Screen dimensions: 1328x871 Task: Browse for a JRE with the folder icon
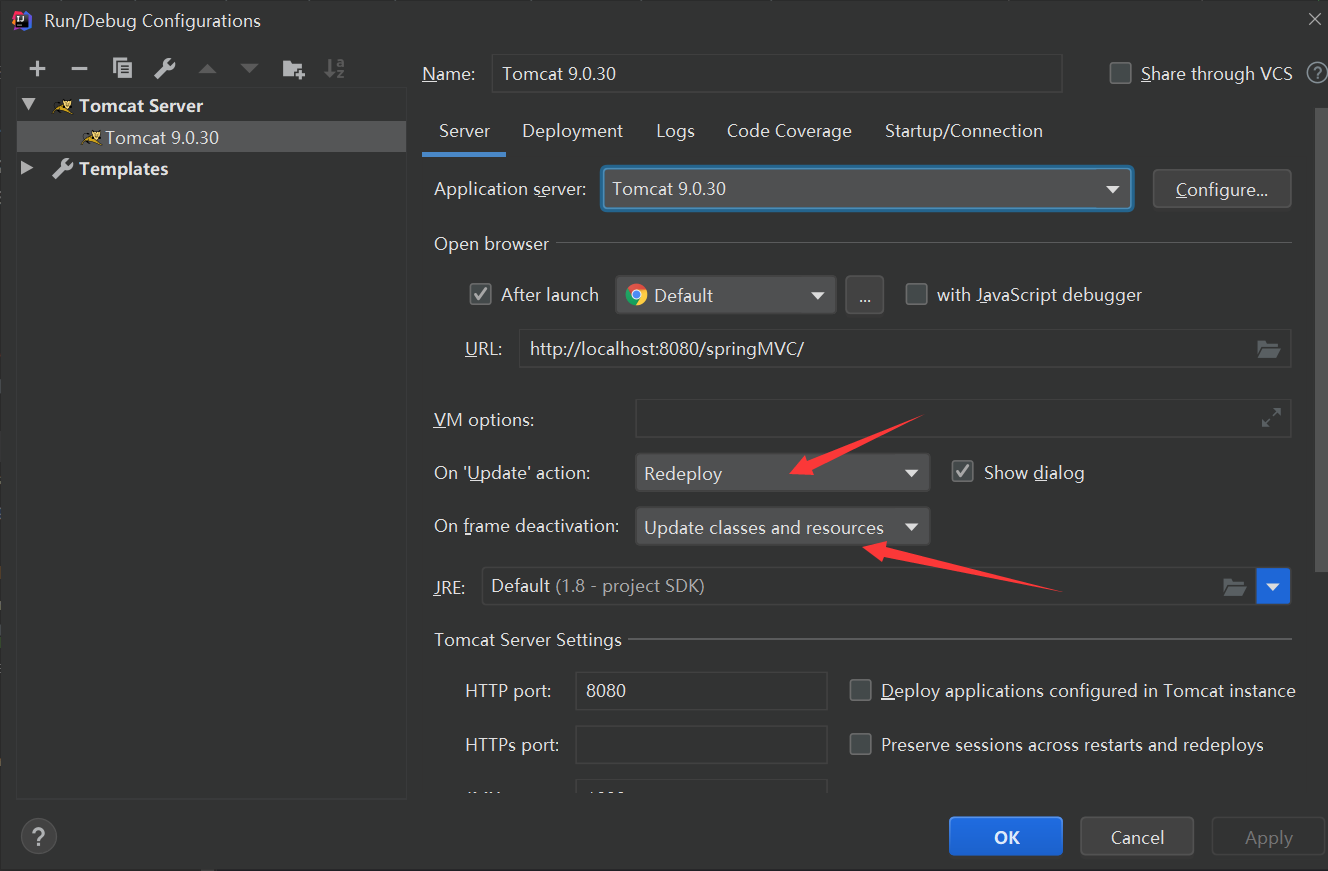tap(1235, 587)
